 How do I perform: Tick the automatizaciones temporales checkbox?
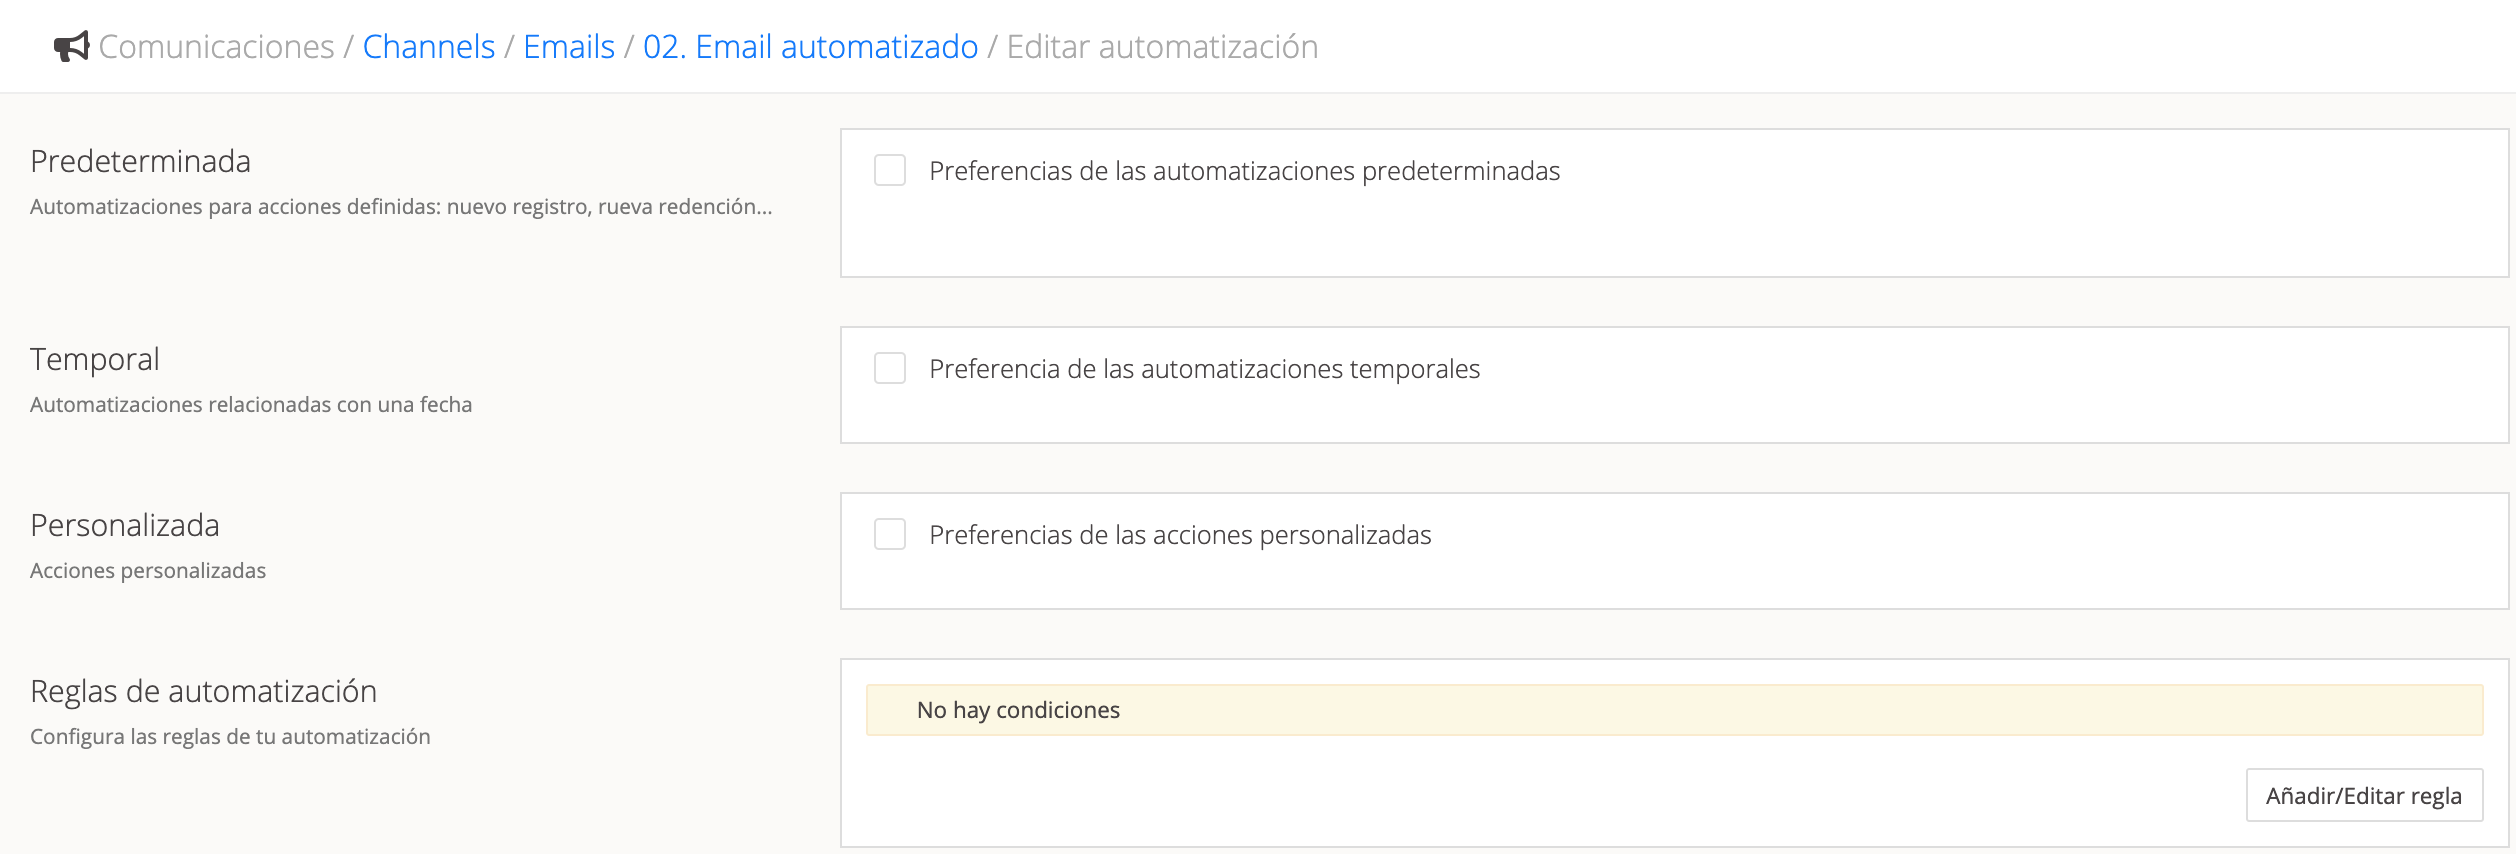(x=889, y=369)
